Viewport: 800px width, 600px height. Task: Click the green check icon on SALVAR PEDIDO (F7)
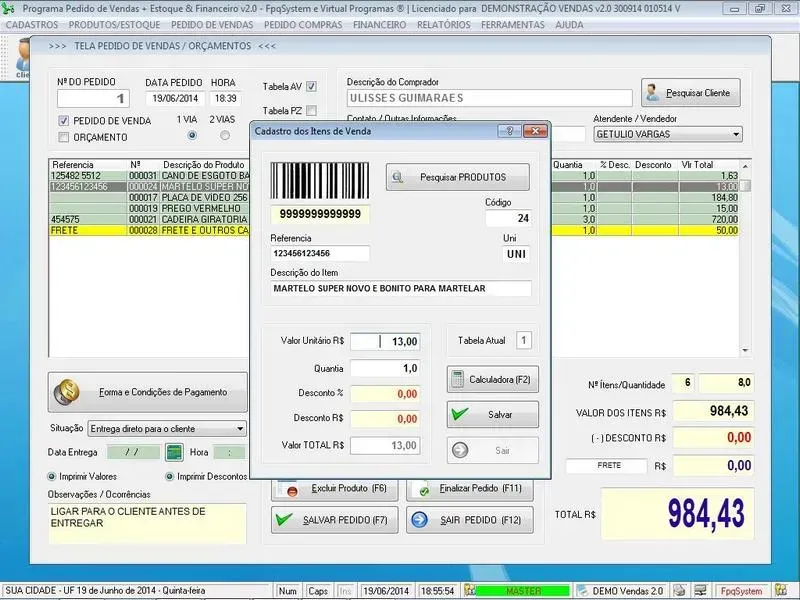[x=285, y=520]
